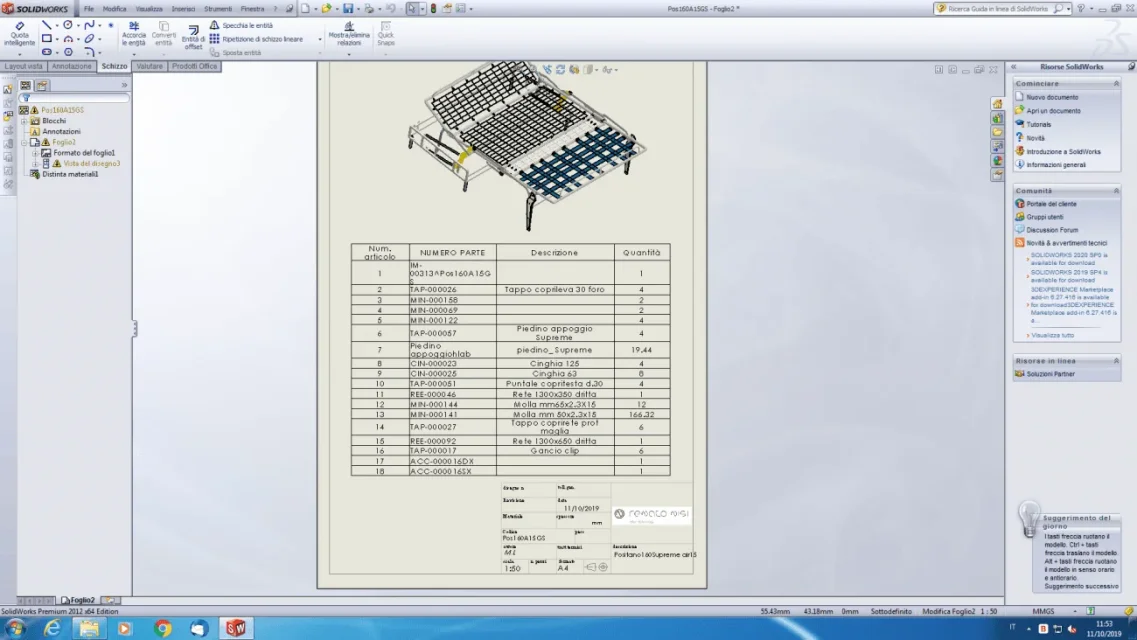Open the Tutorials link
1137x640 pixels.
coord(1038,125)
